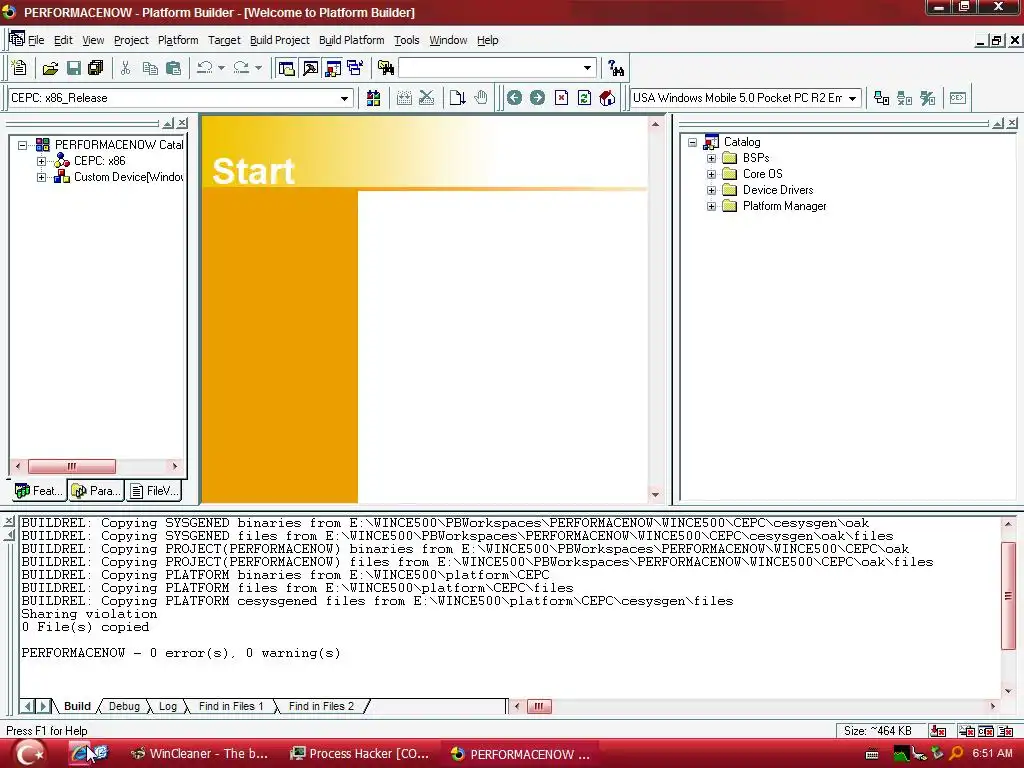
Task: Click the CE Target Control icon
Action: coord(958,99)
